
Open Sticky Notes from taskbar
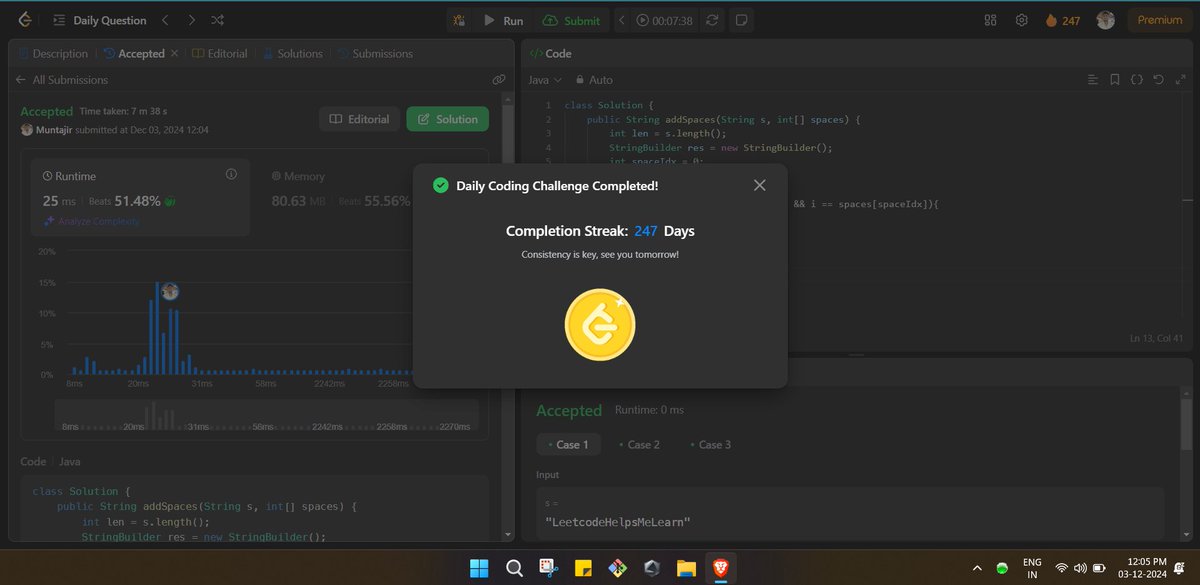click(582, 568)
